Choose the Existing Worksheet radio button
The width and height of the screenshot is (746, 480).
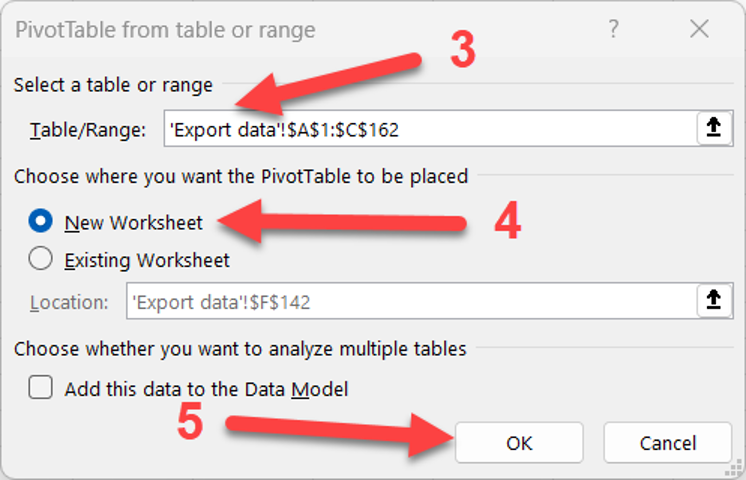(x=40, y=259)
